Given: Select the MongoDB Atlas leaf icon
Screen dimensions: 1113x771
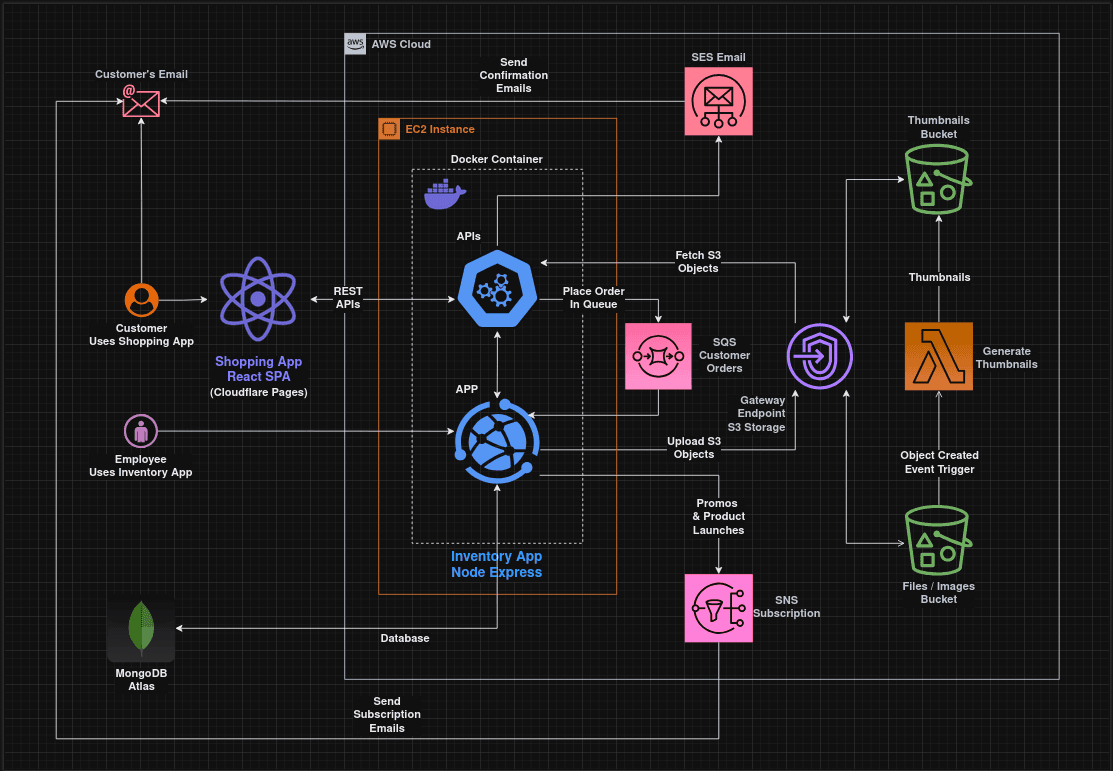Looking at the screenshot, I should click(x=141, y=630).
